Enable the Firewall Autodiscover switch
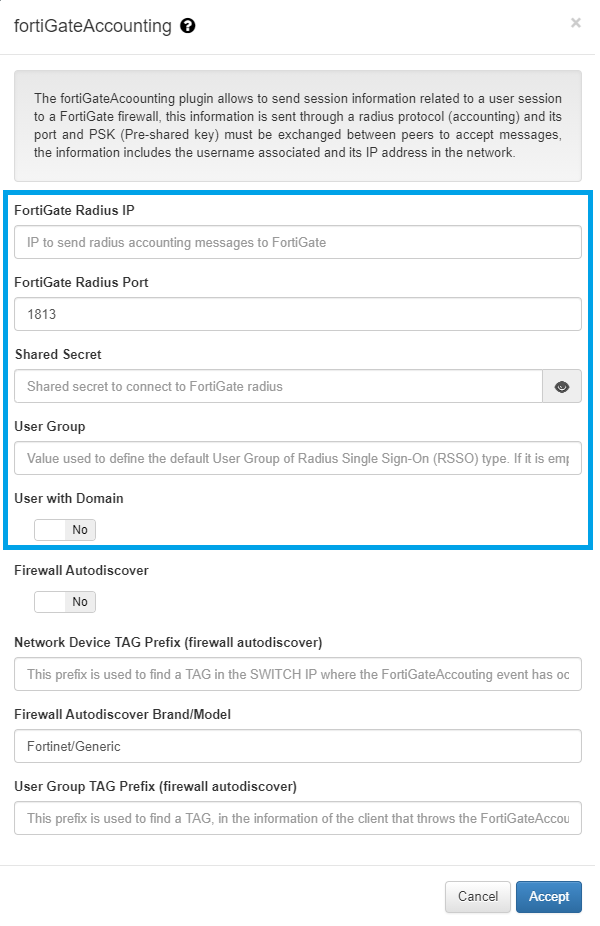 click(x=65, y=602)
